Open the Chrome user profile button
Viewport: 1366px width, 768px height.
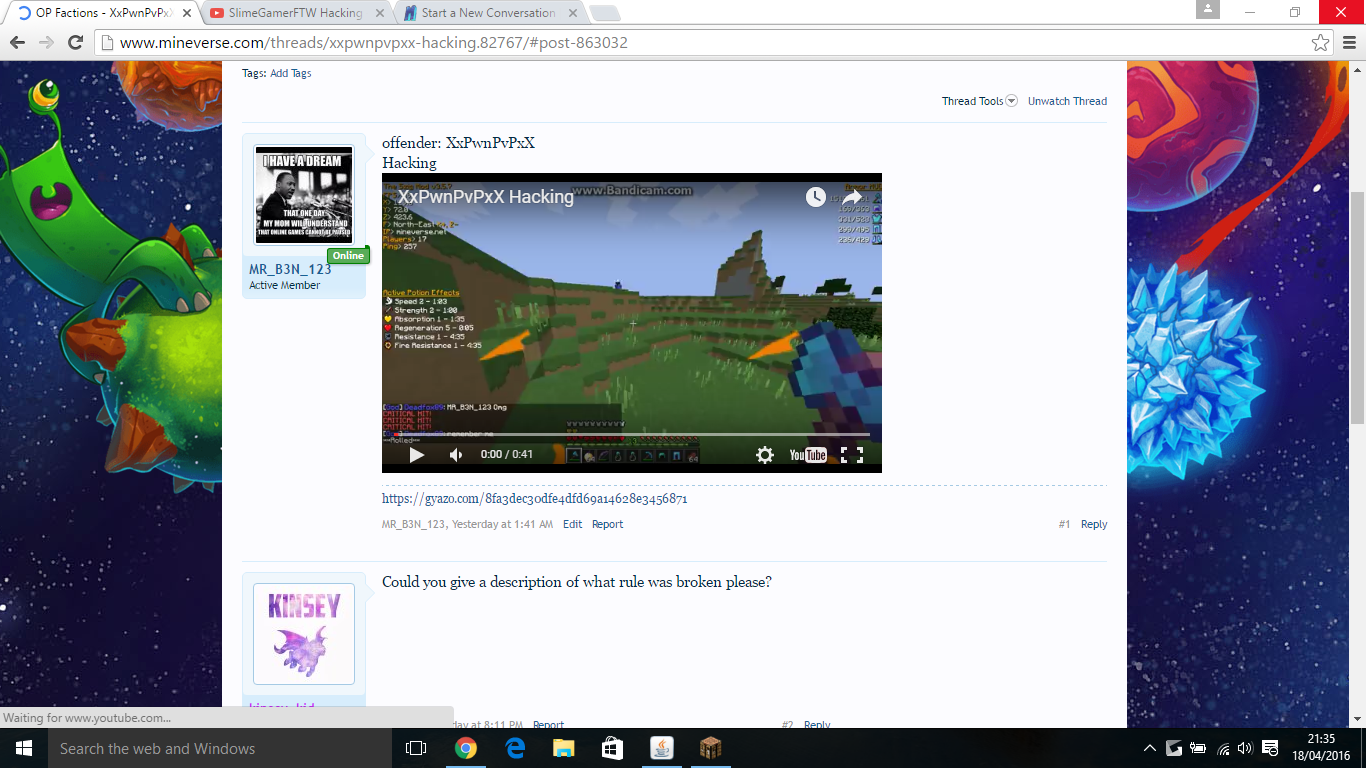pos(1207,9)
